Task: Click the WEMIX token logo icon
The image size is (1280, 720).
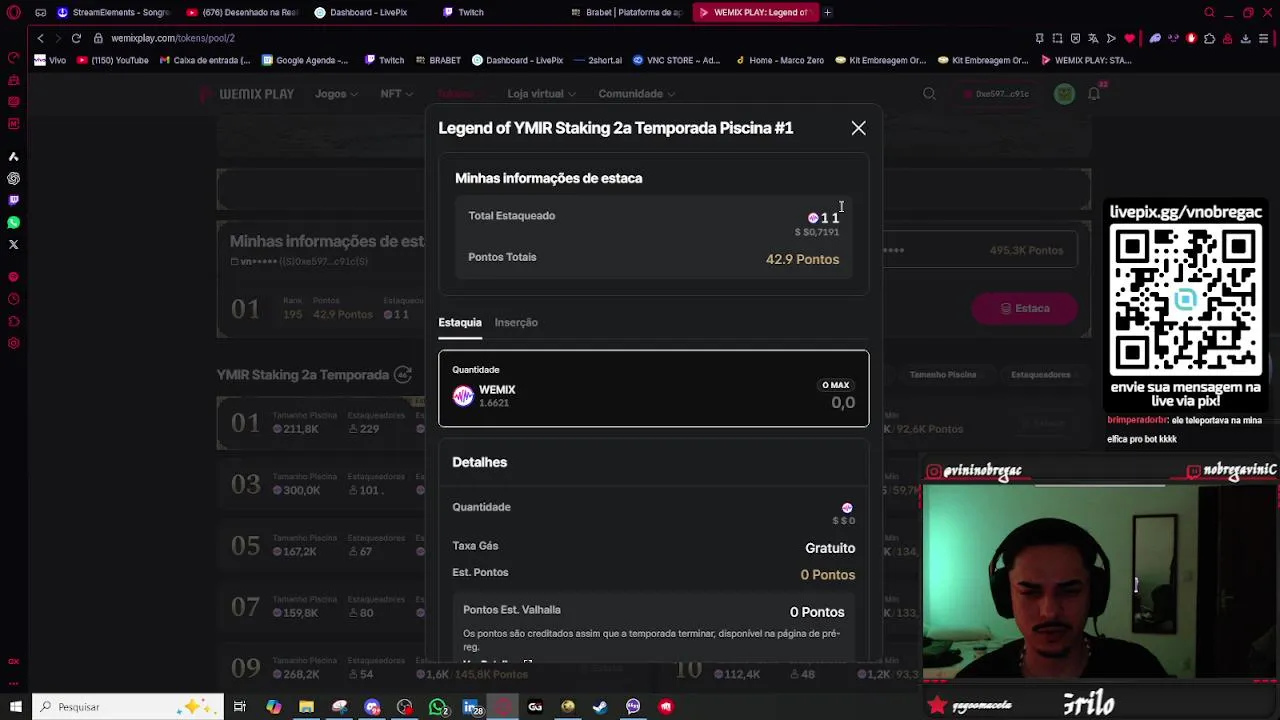Action: point(463,396)
